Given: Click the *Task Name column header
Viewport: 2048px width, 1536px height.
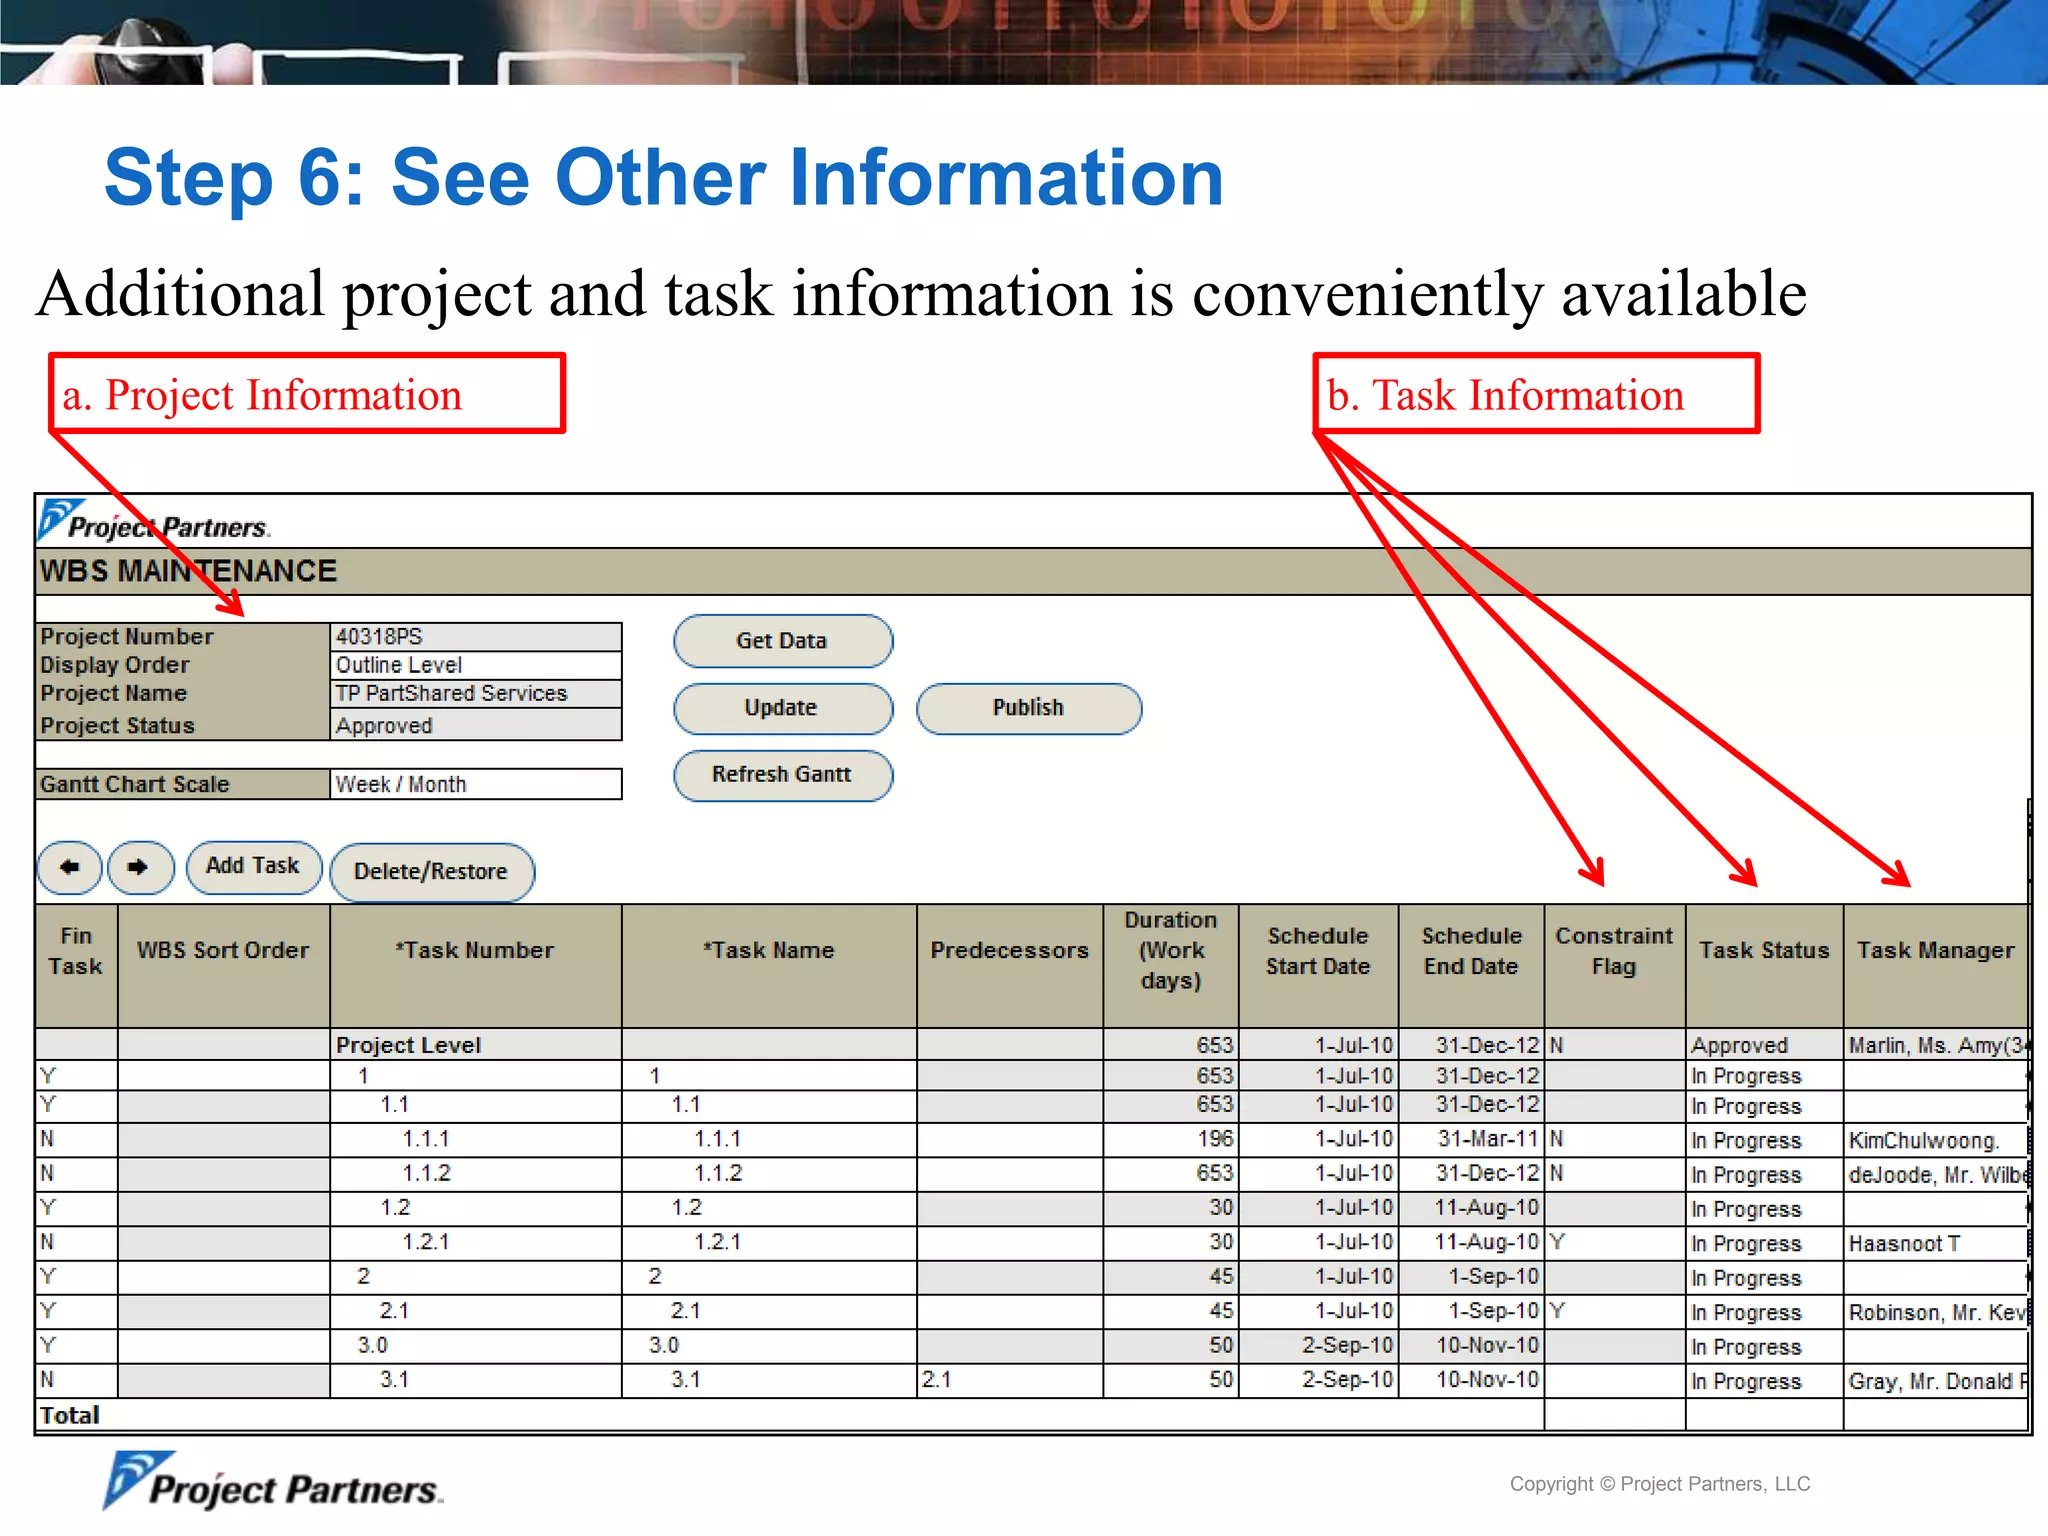Looking at the screenshot, I should point(769,966).
